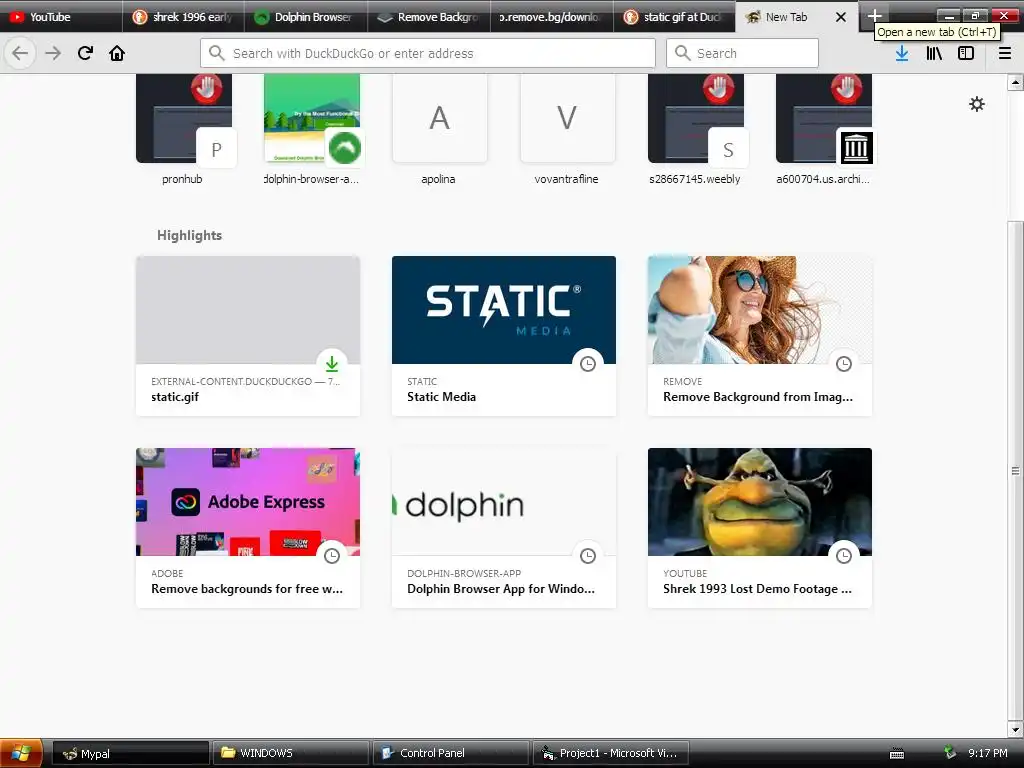Switch to Project1 - Microsoft Visual taskbar button
The image size is (1024, 768).
coord(611,753)
